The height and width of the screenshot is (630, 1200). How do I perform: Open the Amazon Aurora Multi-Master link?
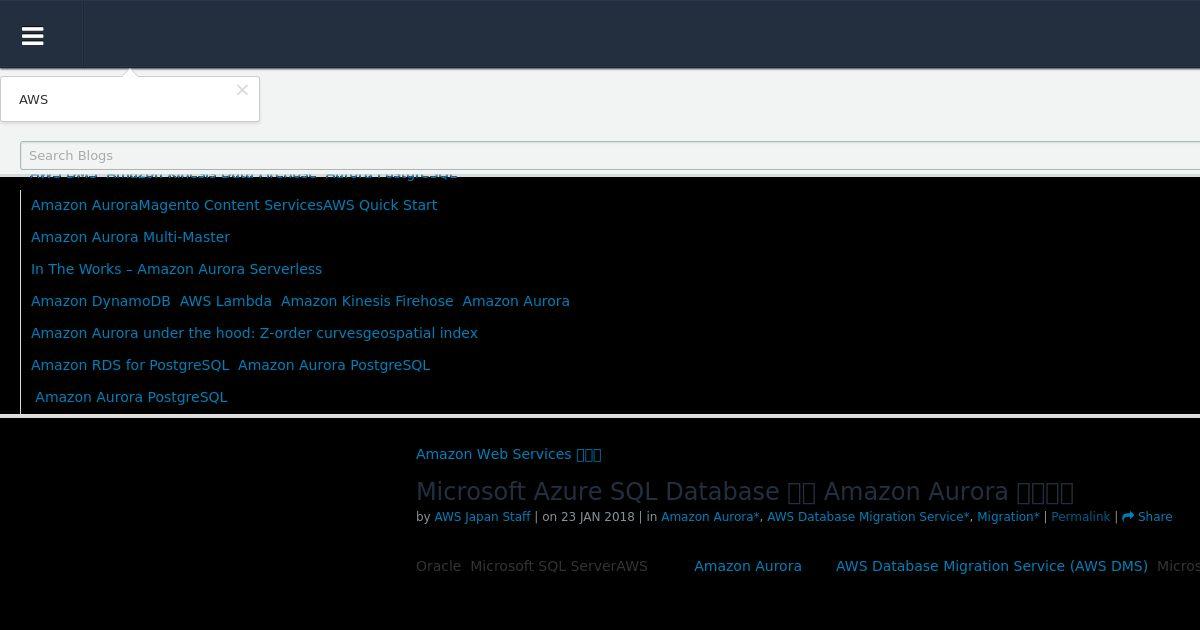click(x=130, y=237)
